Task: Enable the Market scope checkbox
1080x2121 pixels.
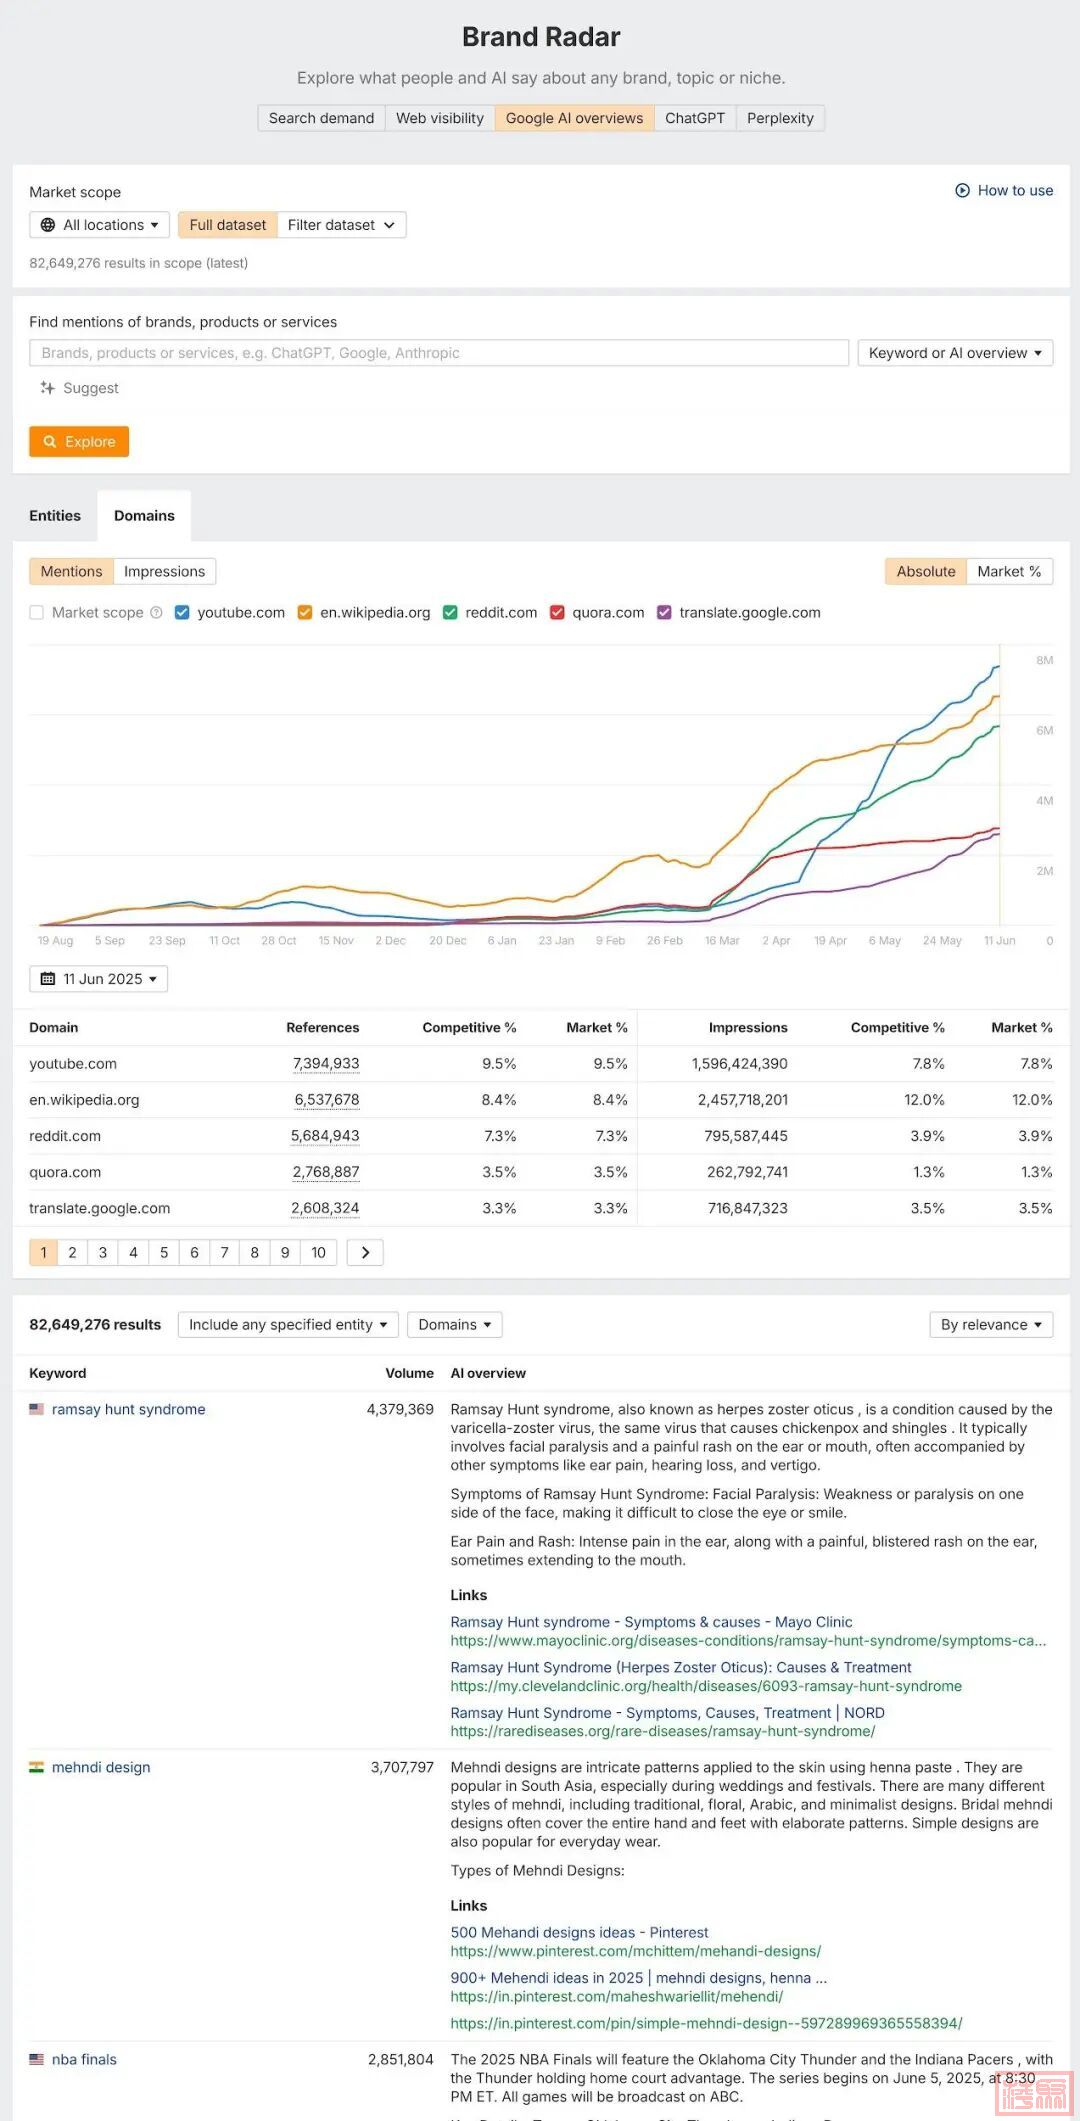Action: pos(37,613)
